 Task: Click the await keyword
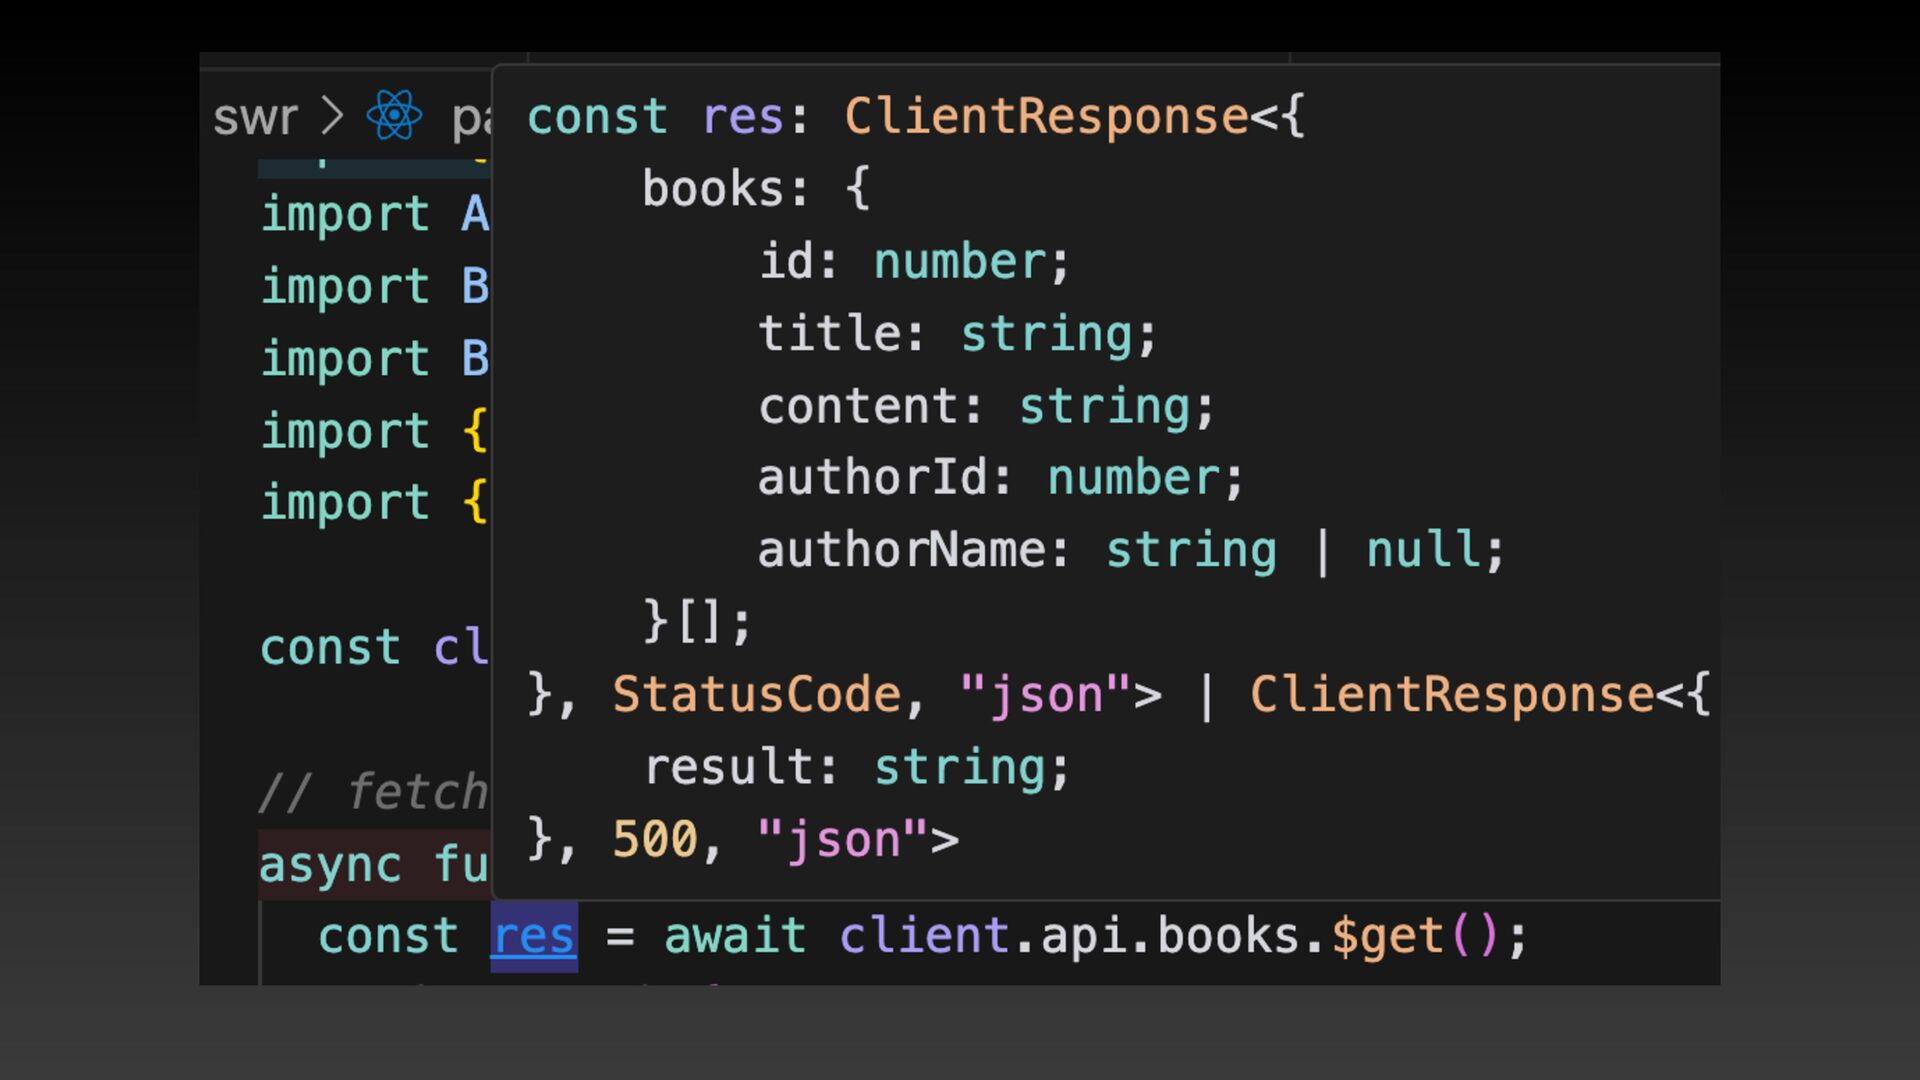pyautogui.click(x=735, y=937)
